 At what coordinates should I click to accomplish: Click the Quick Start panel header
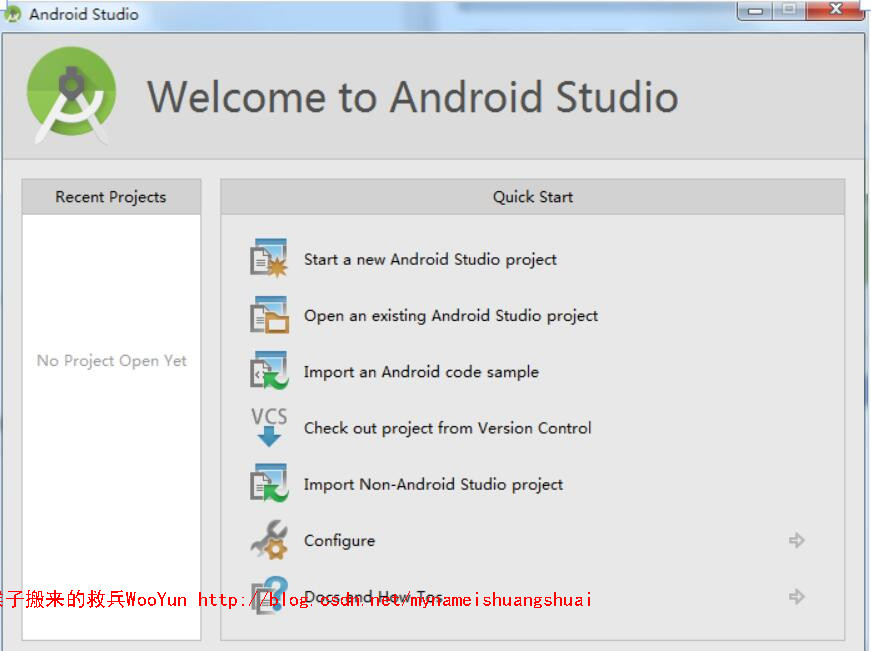532,197
